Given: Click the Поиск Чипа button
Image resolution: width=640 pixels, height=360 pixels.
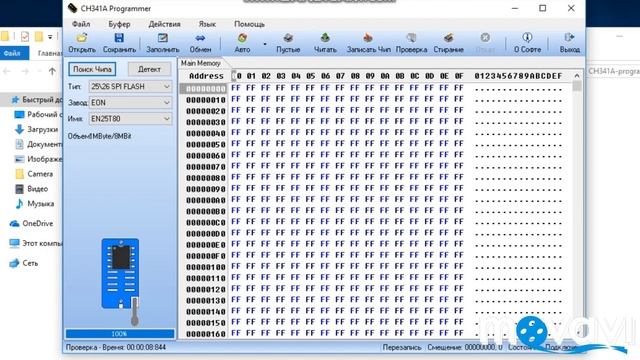Looking at the screenshot, I should click(x=92, y=69).
